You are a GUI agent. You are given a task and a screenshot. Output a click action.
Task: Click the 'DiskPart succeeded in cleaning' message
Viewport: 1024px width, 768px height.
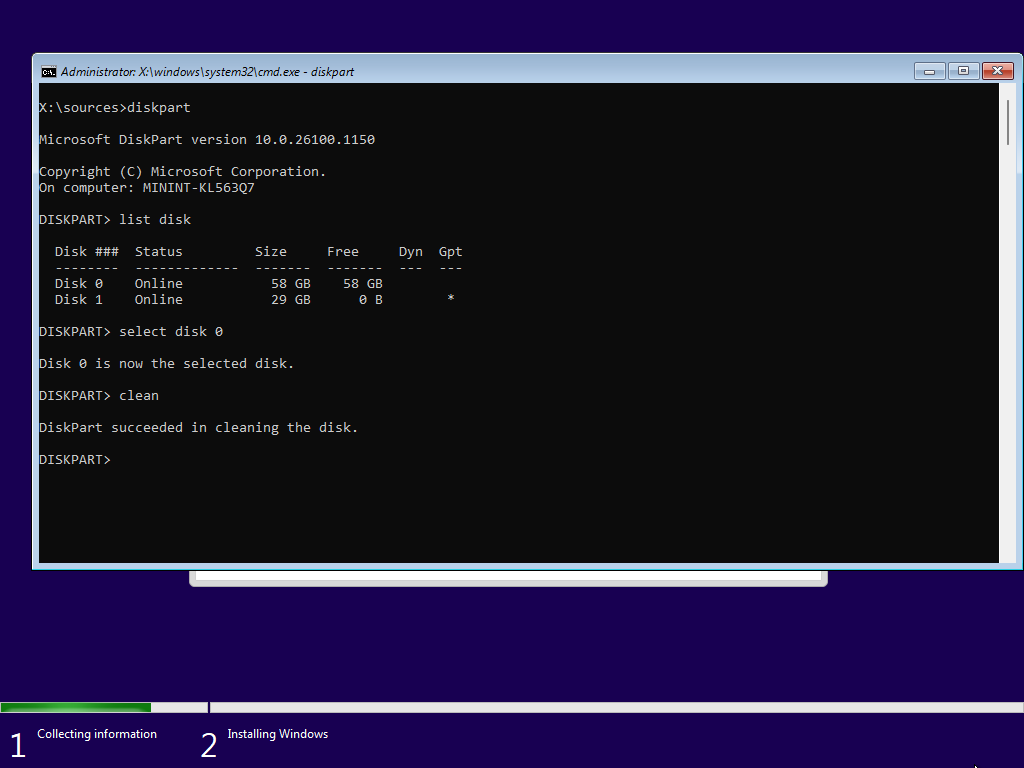pos(199,428)
